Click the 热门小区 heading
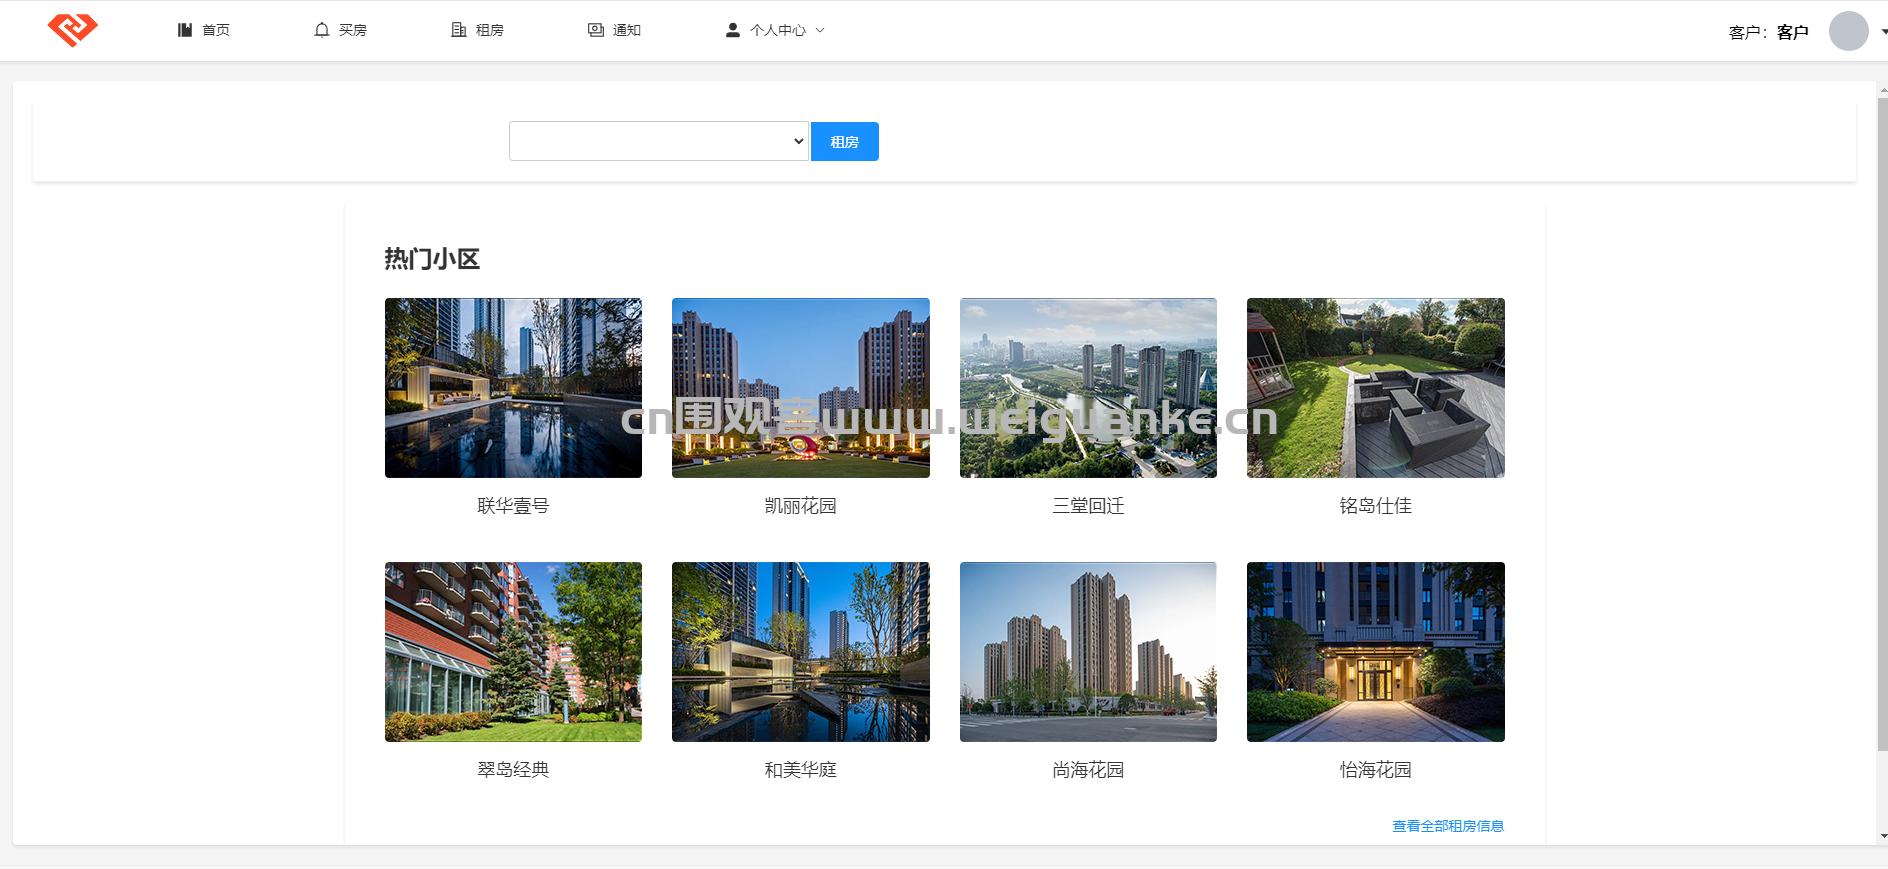The height and width of the screenshot is (869, 1888). coord(432,259)
